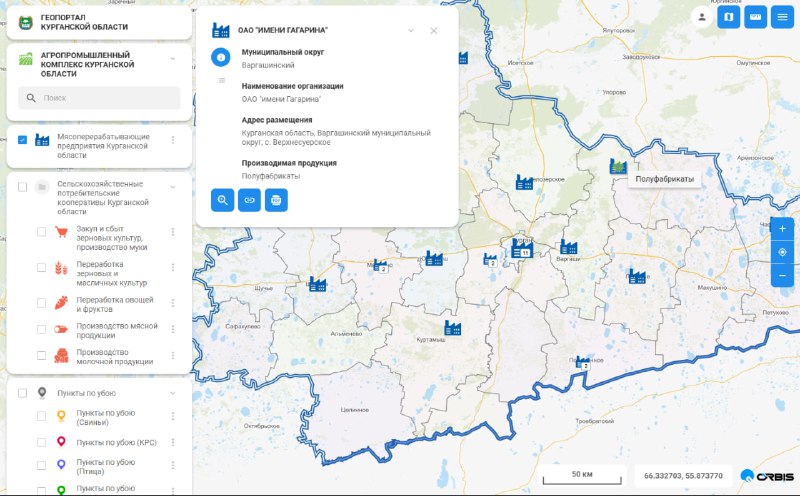Viewport: 800px width, 496px height.
Task: Enable Сельскохозяйственные потребительские кооперативы checkbox
Action: pos(22,187)
